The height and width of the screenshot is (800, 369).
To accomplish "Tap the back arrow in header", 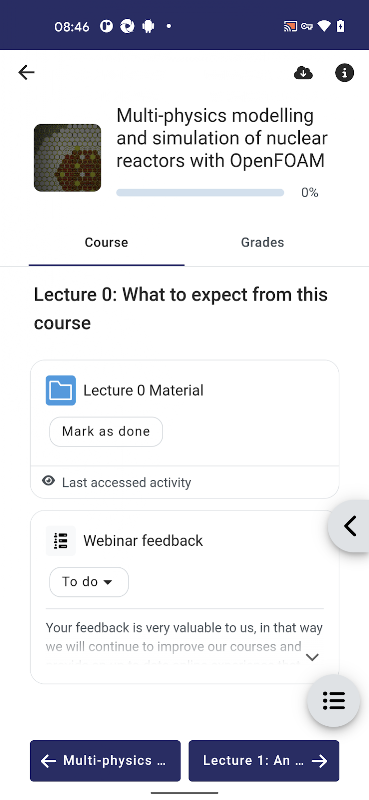I will click(26, 72).
